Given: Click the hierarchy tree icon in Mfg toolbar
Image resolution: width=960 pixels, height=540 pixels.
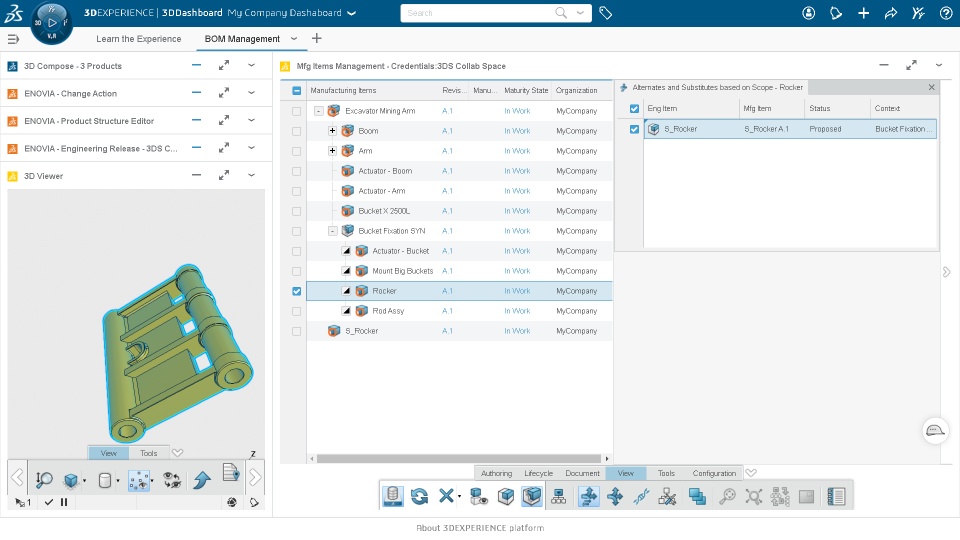Looking at the screenshot, I should [558, 497].
